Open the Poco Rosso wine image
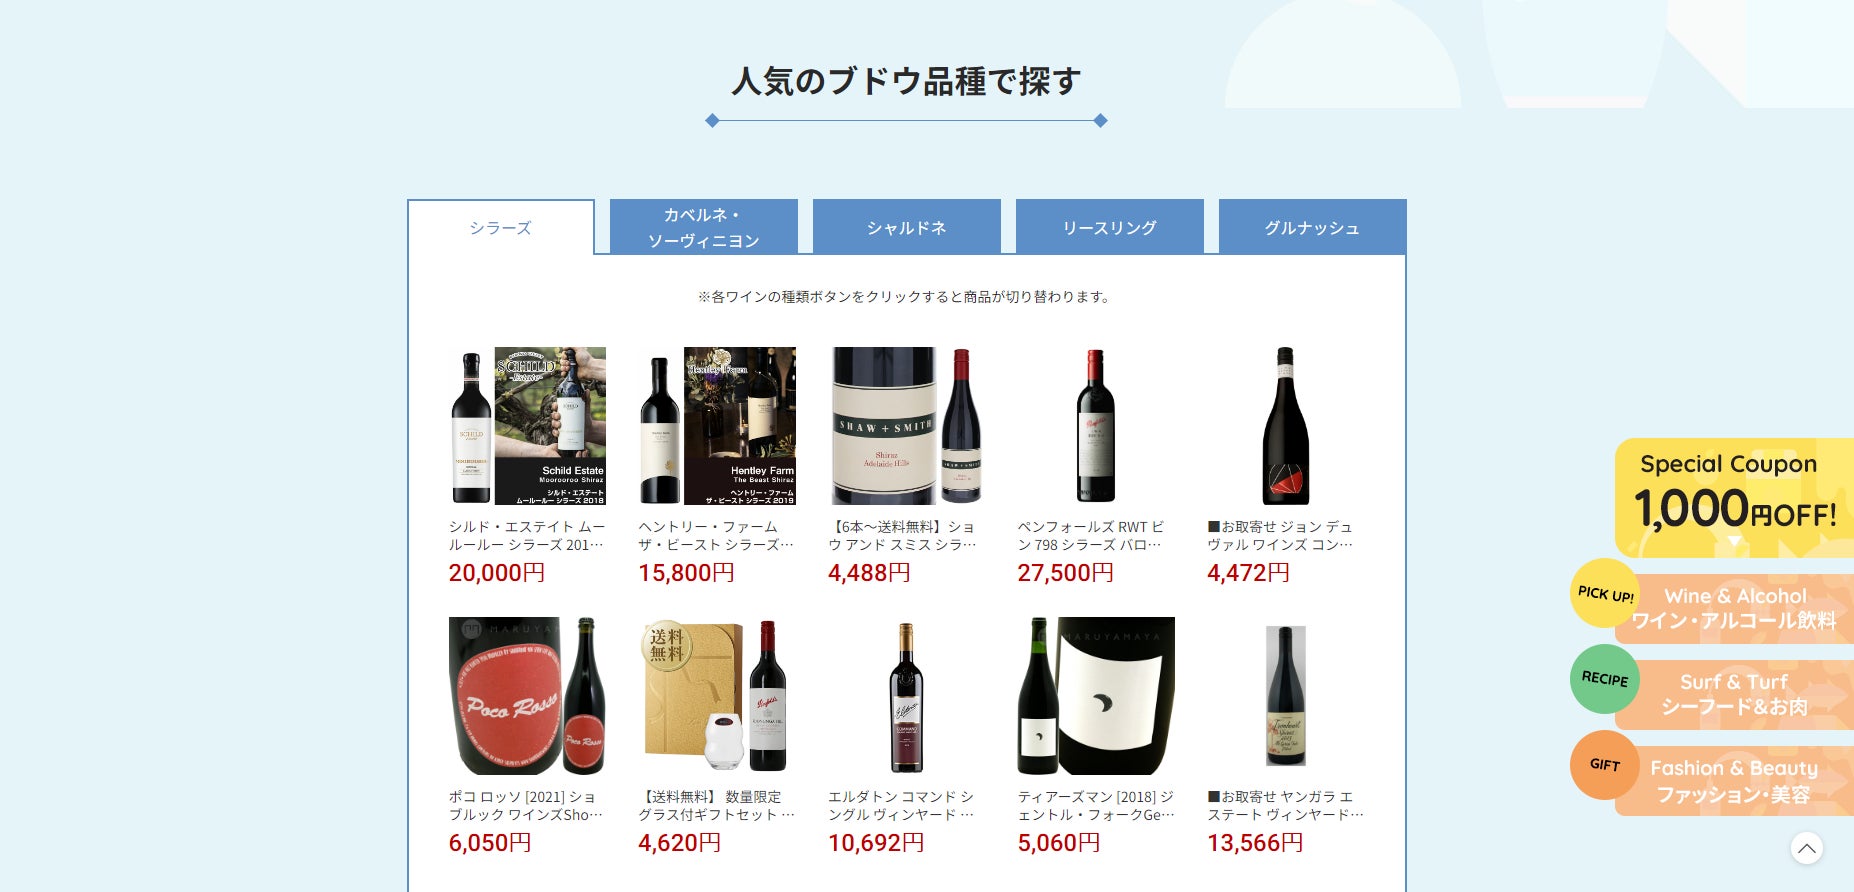The width and height of the screenshot is (1854, 892). (x=527, y=696)
